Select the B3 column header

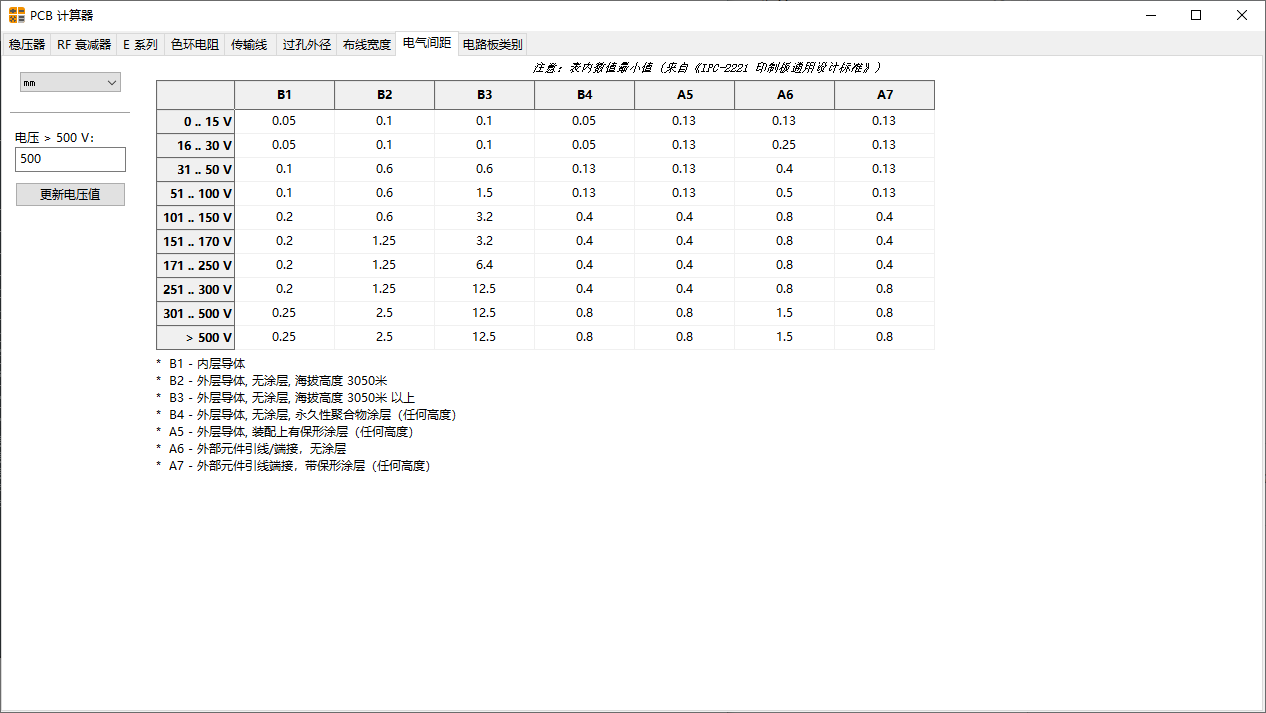tap(485, 95)
